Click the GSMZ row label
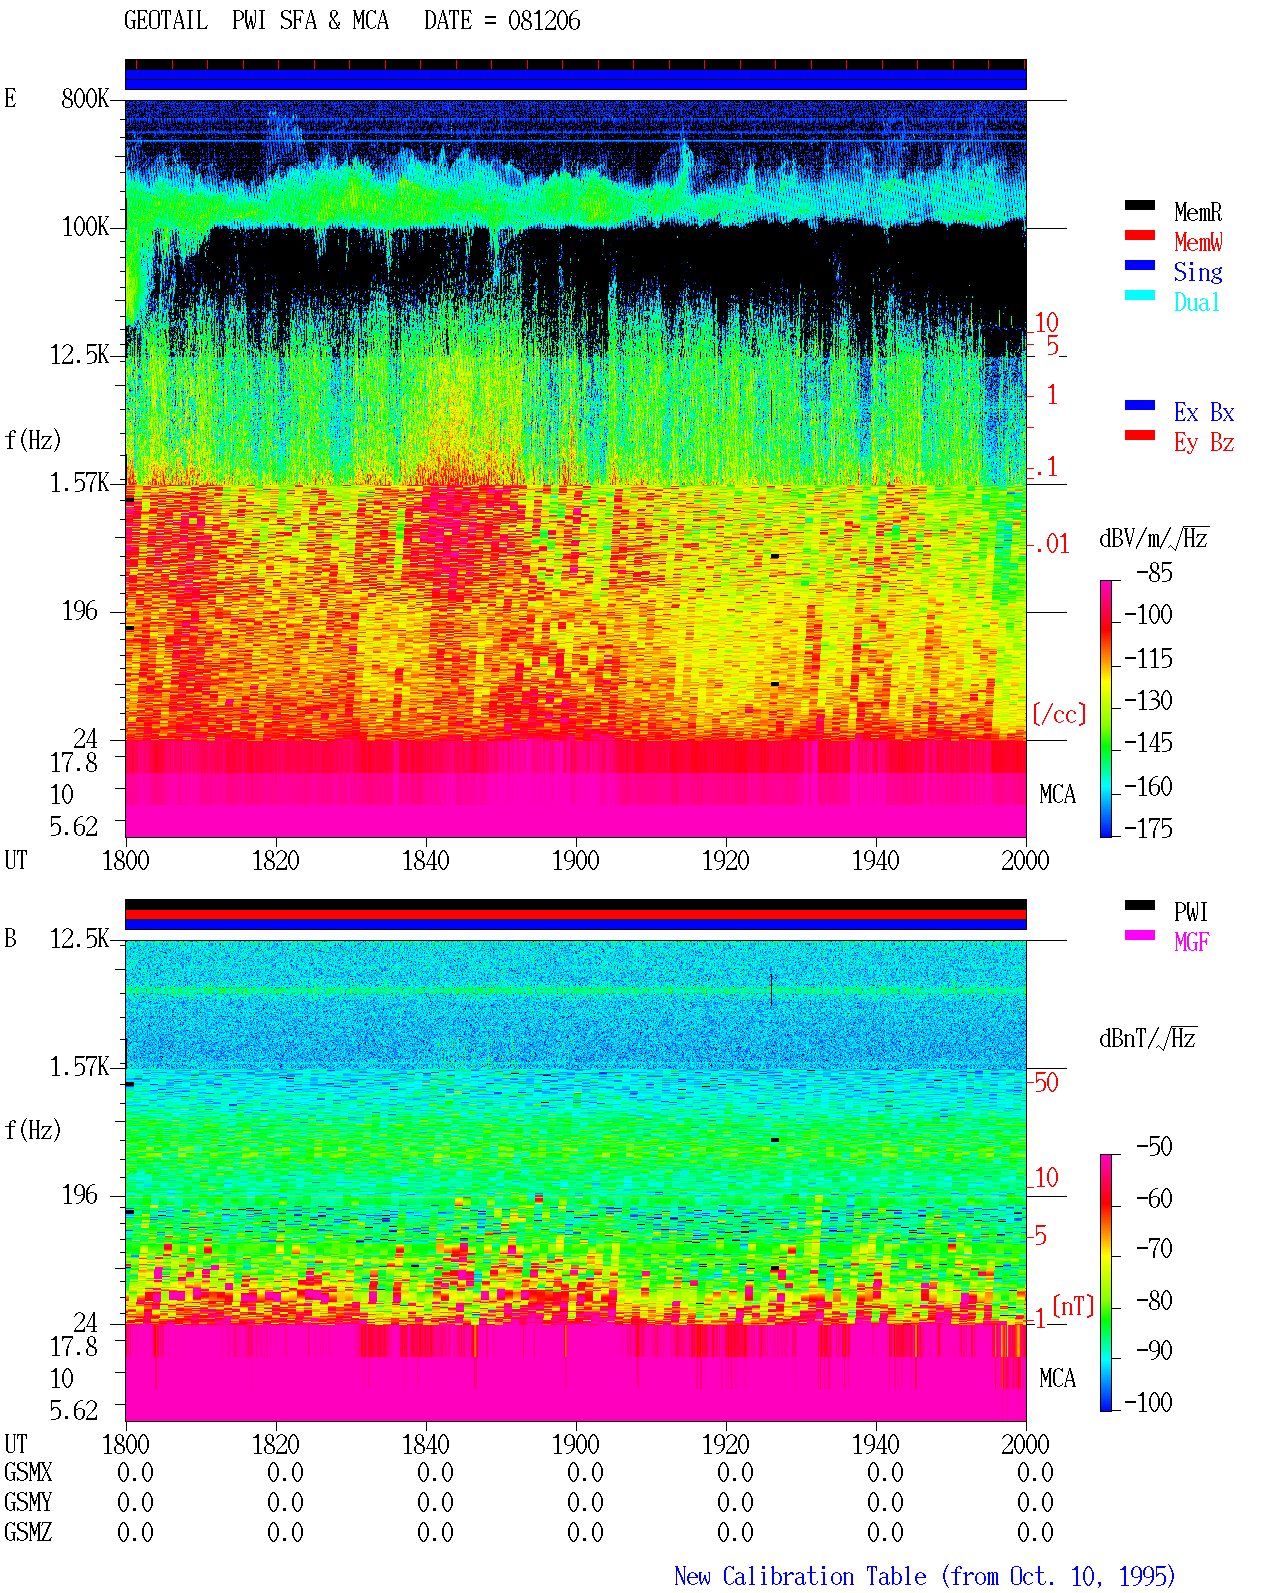This screenshot has width=1280, height=1593. click(x=28, y=1533)
